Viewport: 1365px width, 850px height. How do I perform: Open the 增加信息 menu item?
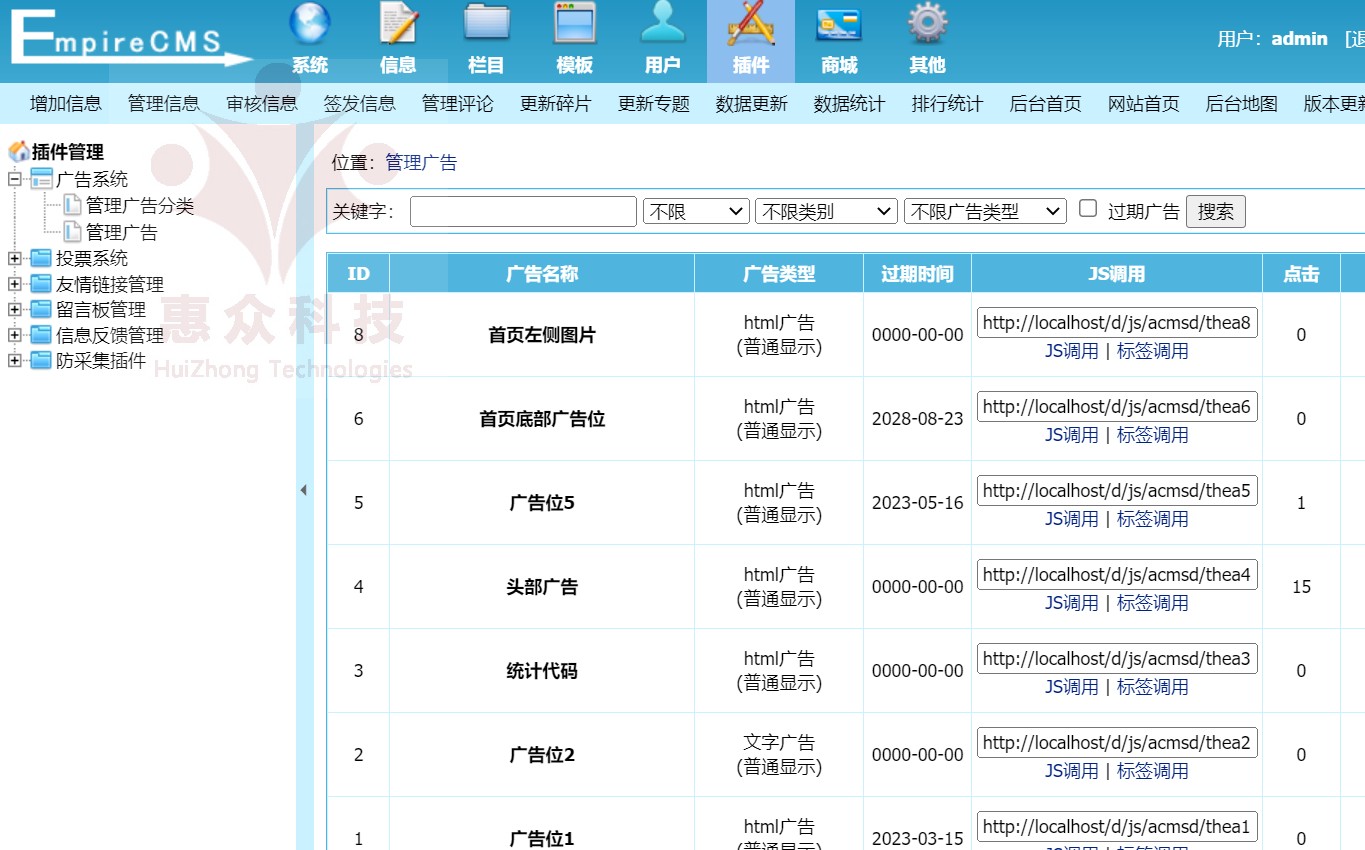tap(66, 104)
